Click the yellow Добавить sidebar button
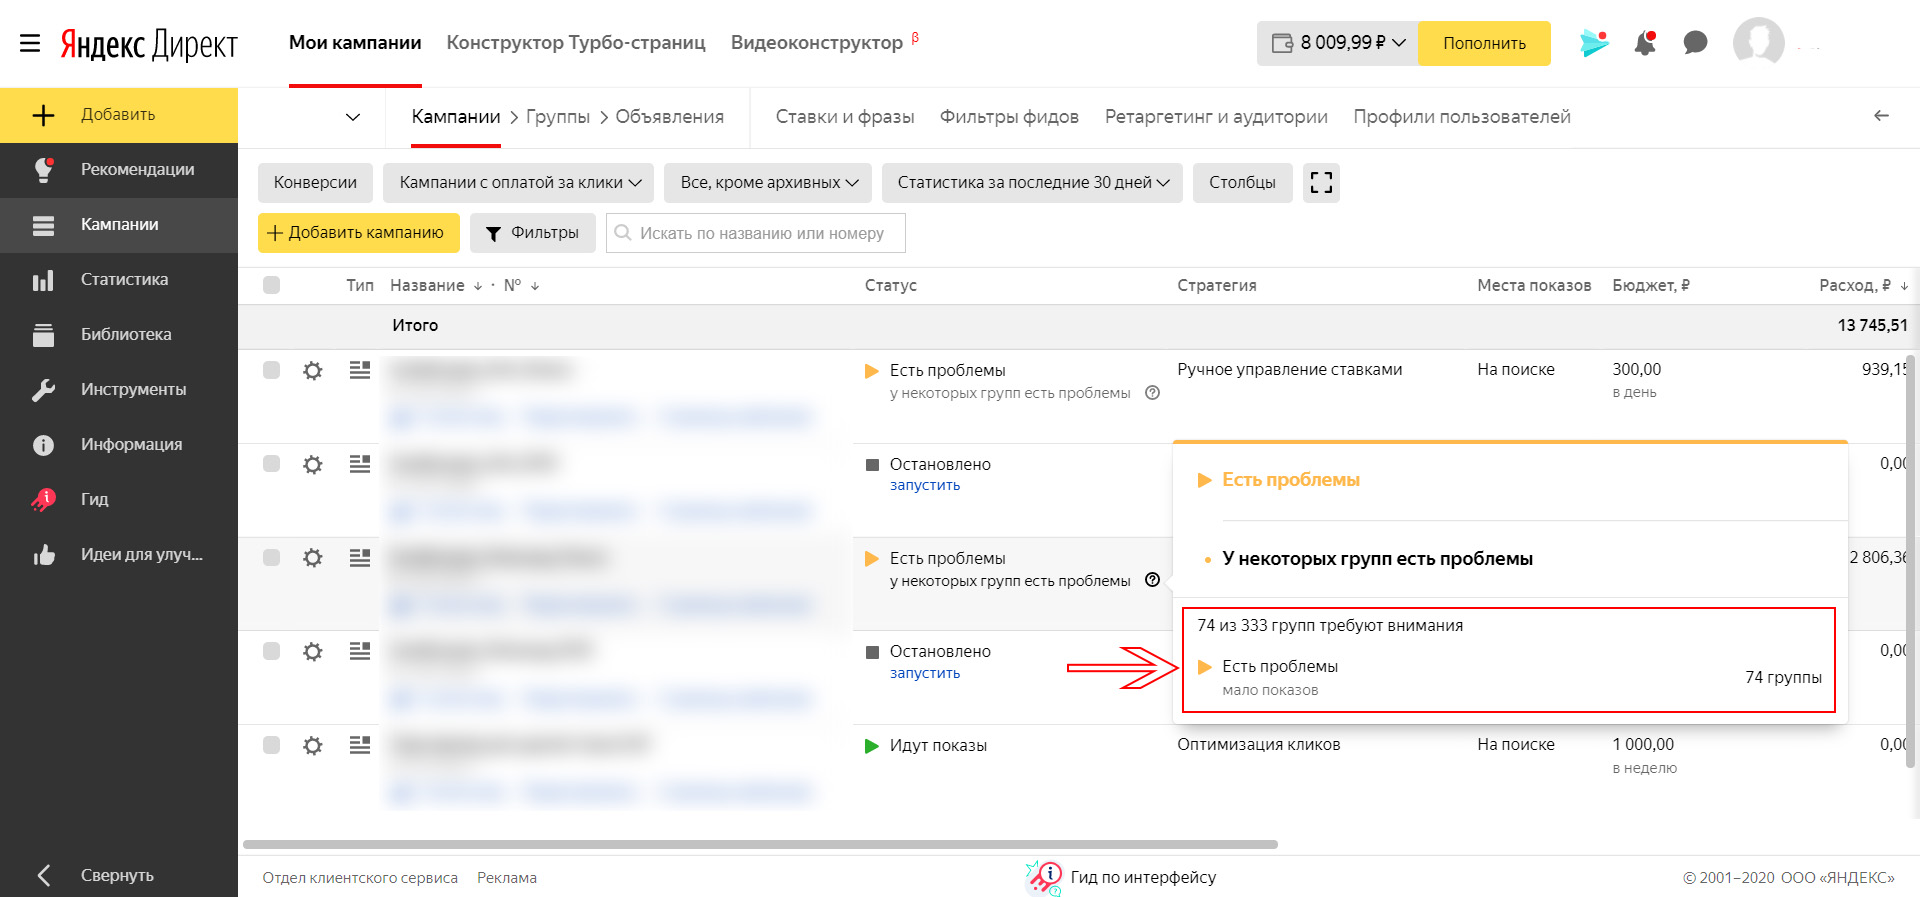1920x897 pixels. [119, 115]
